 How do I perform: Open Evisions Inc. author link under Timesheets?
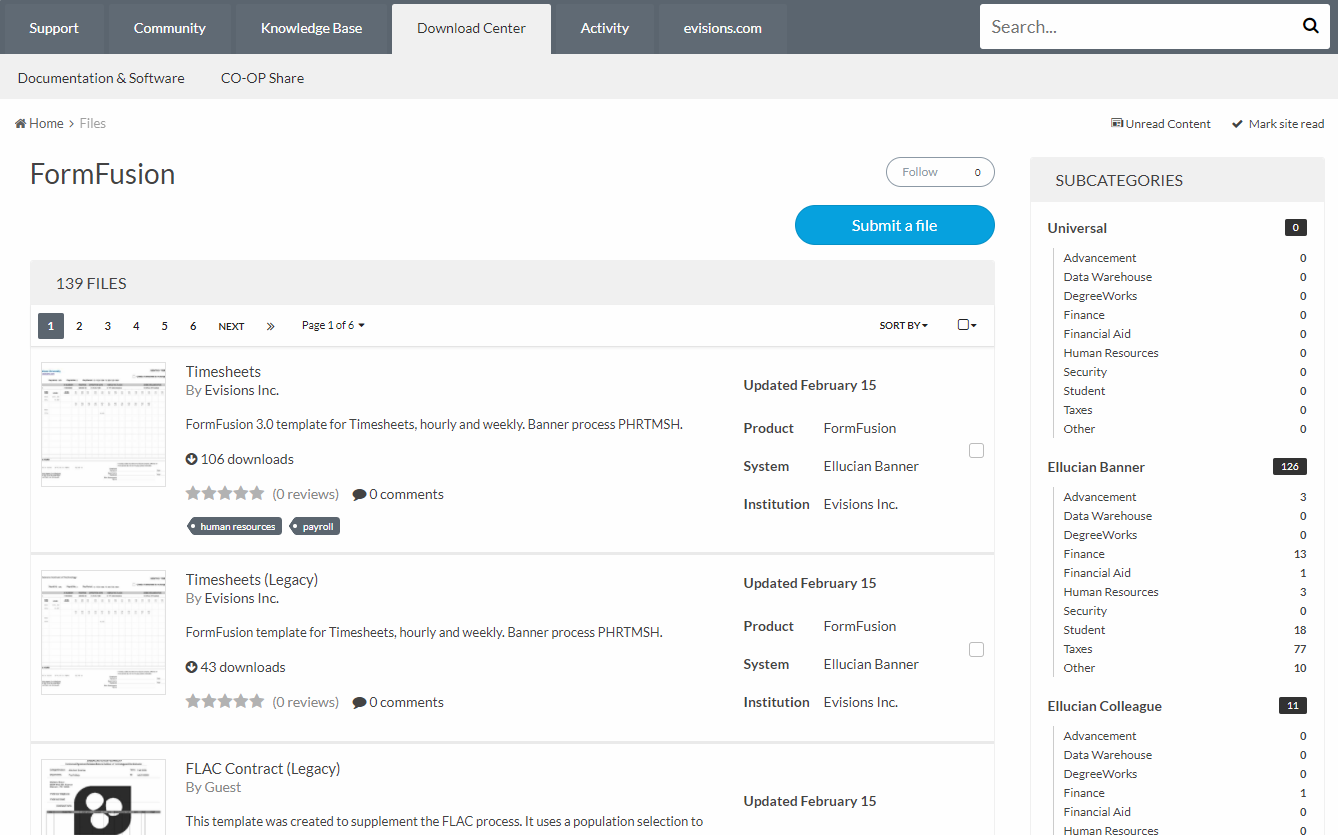point(242,390)
